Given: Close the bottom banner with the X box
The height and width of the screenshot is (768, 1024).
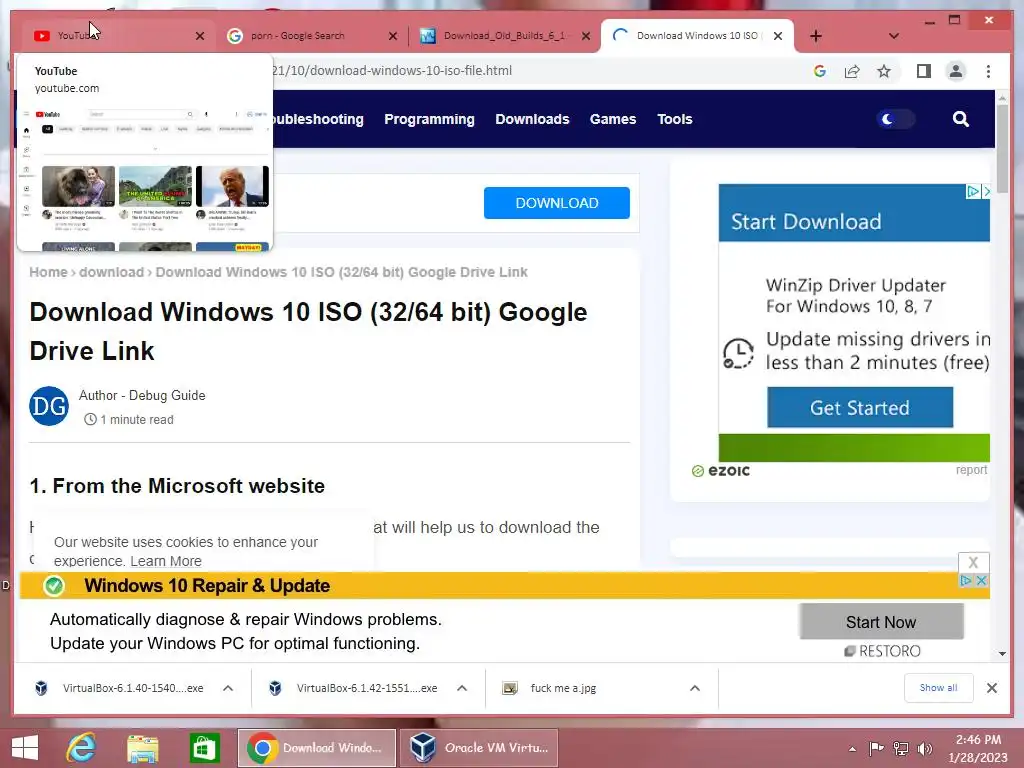Looking at the screenshot, I should point(973,562).
